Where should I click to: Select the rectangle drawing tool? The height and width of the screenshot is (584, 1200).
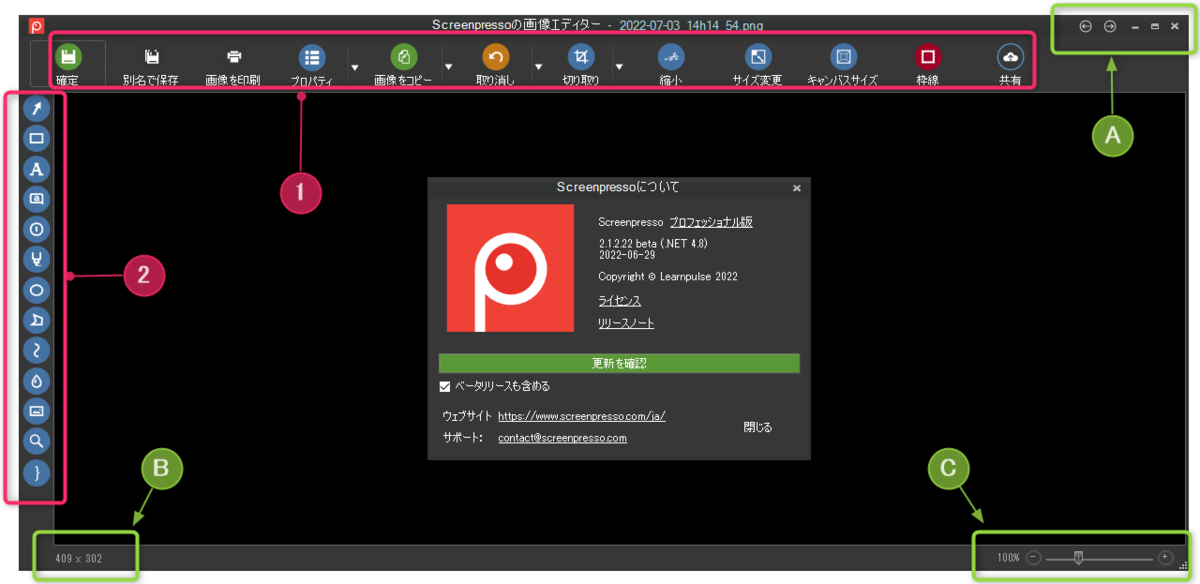(x=37, y=138)
